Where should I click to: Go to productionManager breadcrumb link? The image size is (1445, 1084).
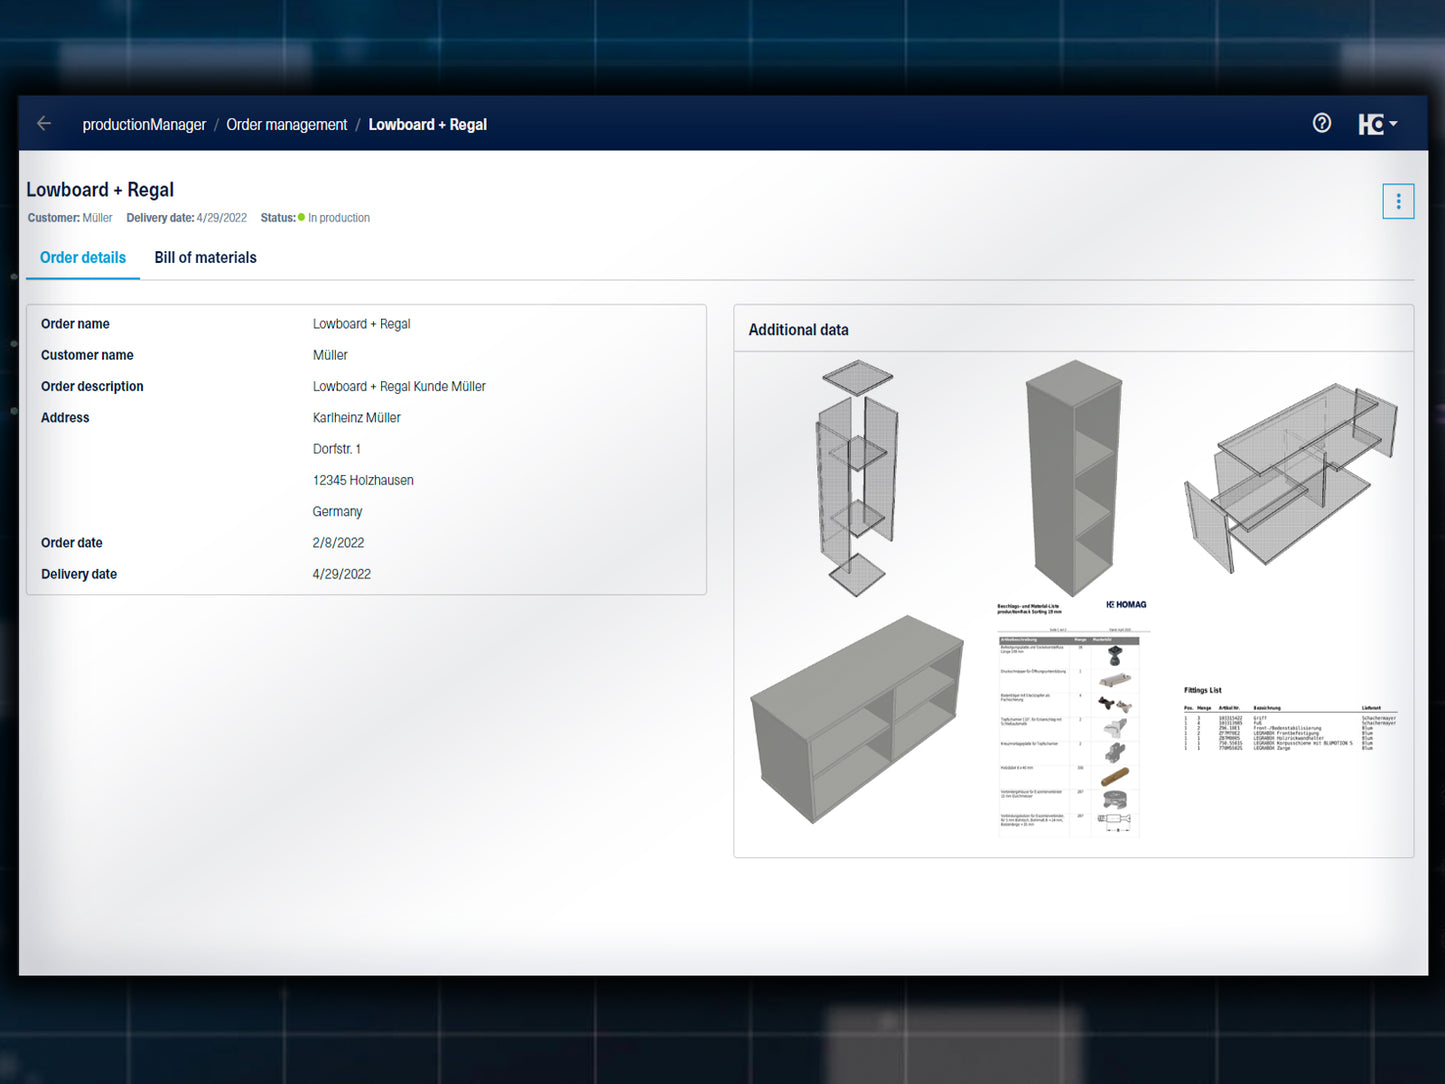(x=144, y=125)
